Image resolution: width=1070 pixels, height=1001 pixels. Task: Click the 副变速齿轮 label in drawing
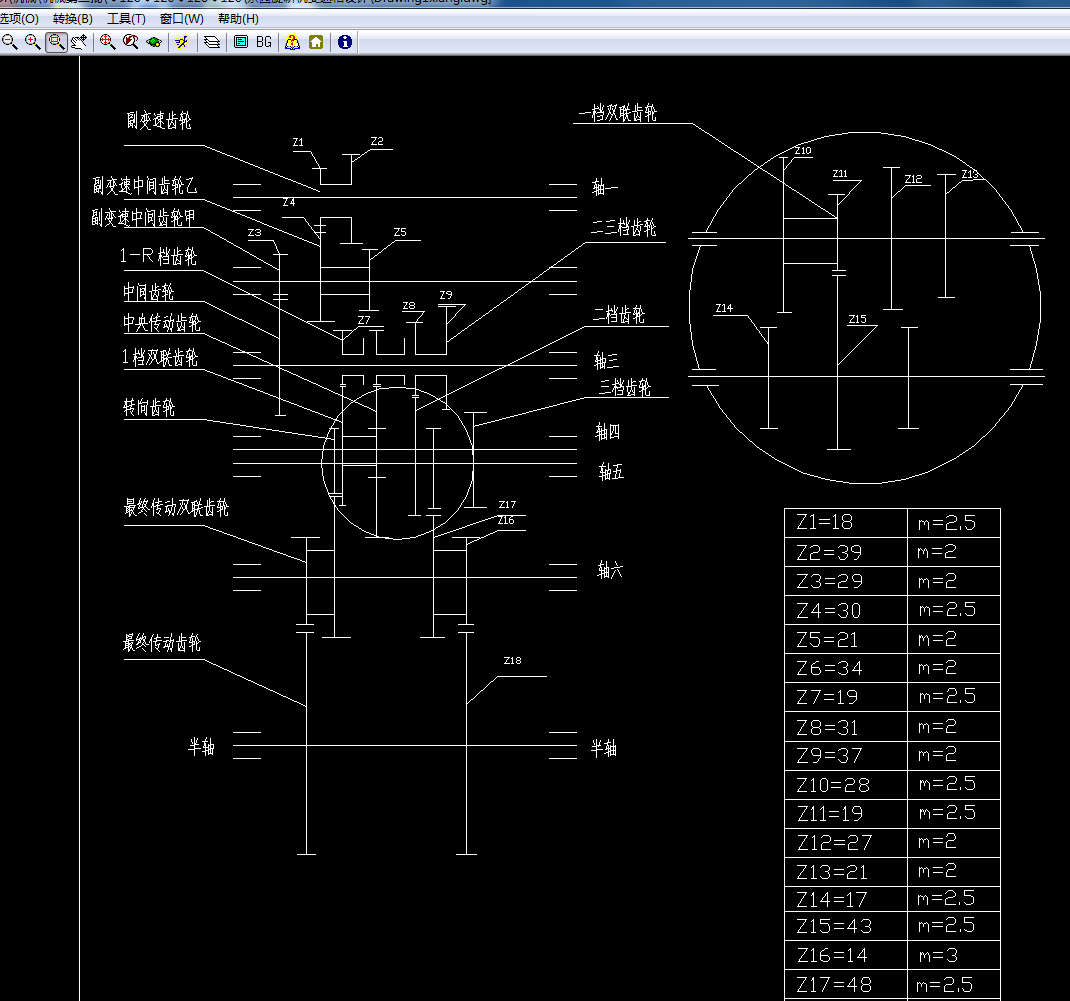click(159, 121)
